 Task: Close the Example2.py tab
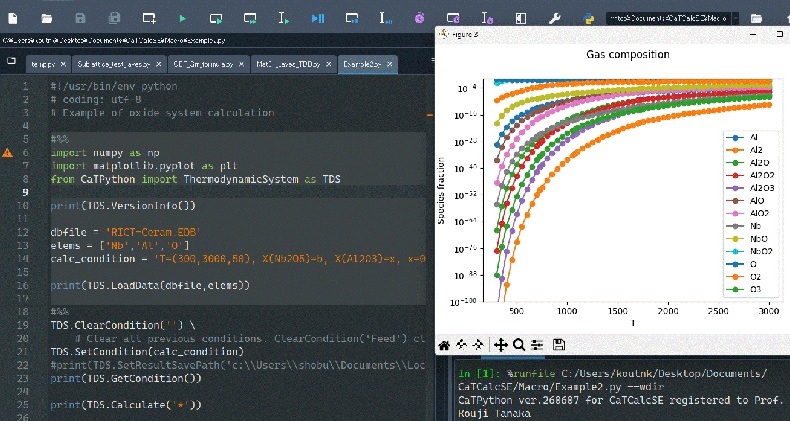(x=389, y=64)
